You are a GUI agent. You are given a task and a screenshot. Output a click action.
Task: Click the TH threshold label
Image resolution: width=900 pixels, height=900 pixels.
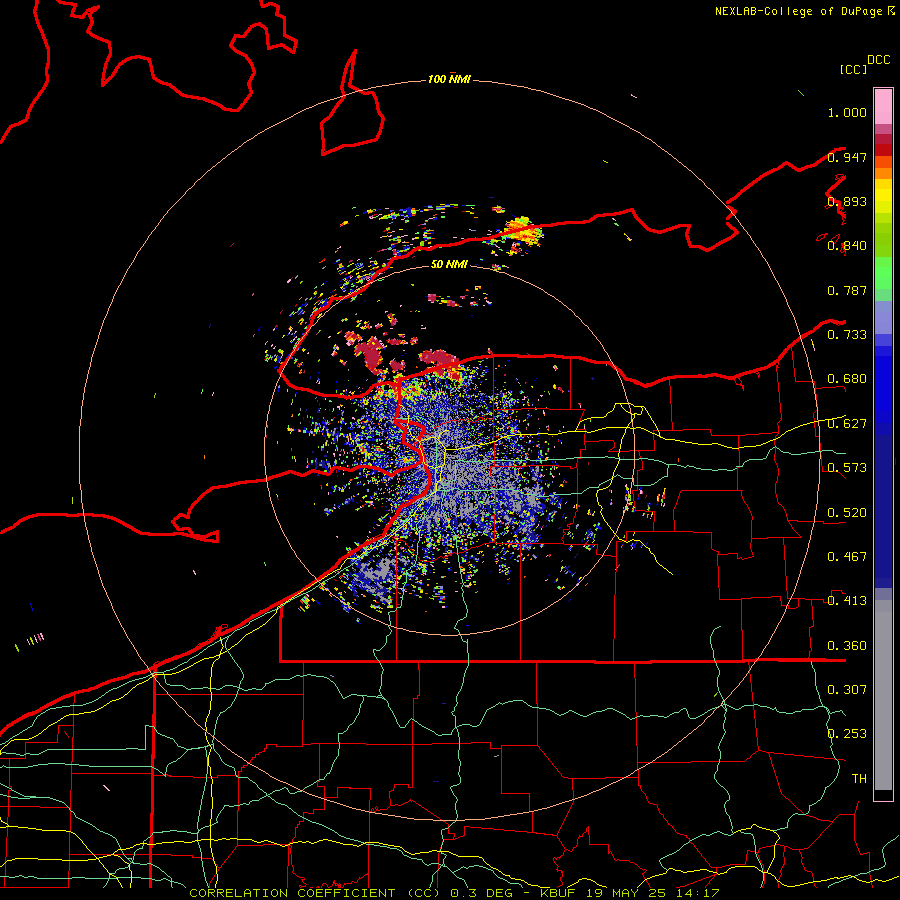859,778
